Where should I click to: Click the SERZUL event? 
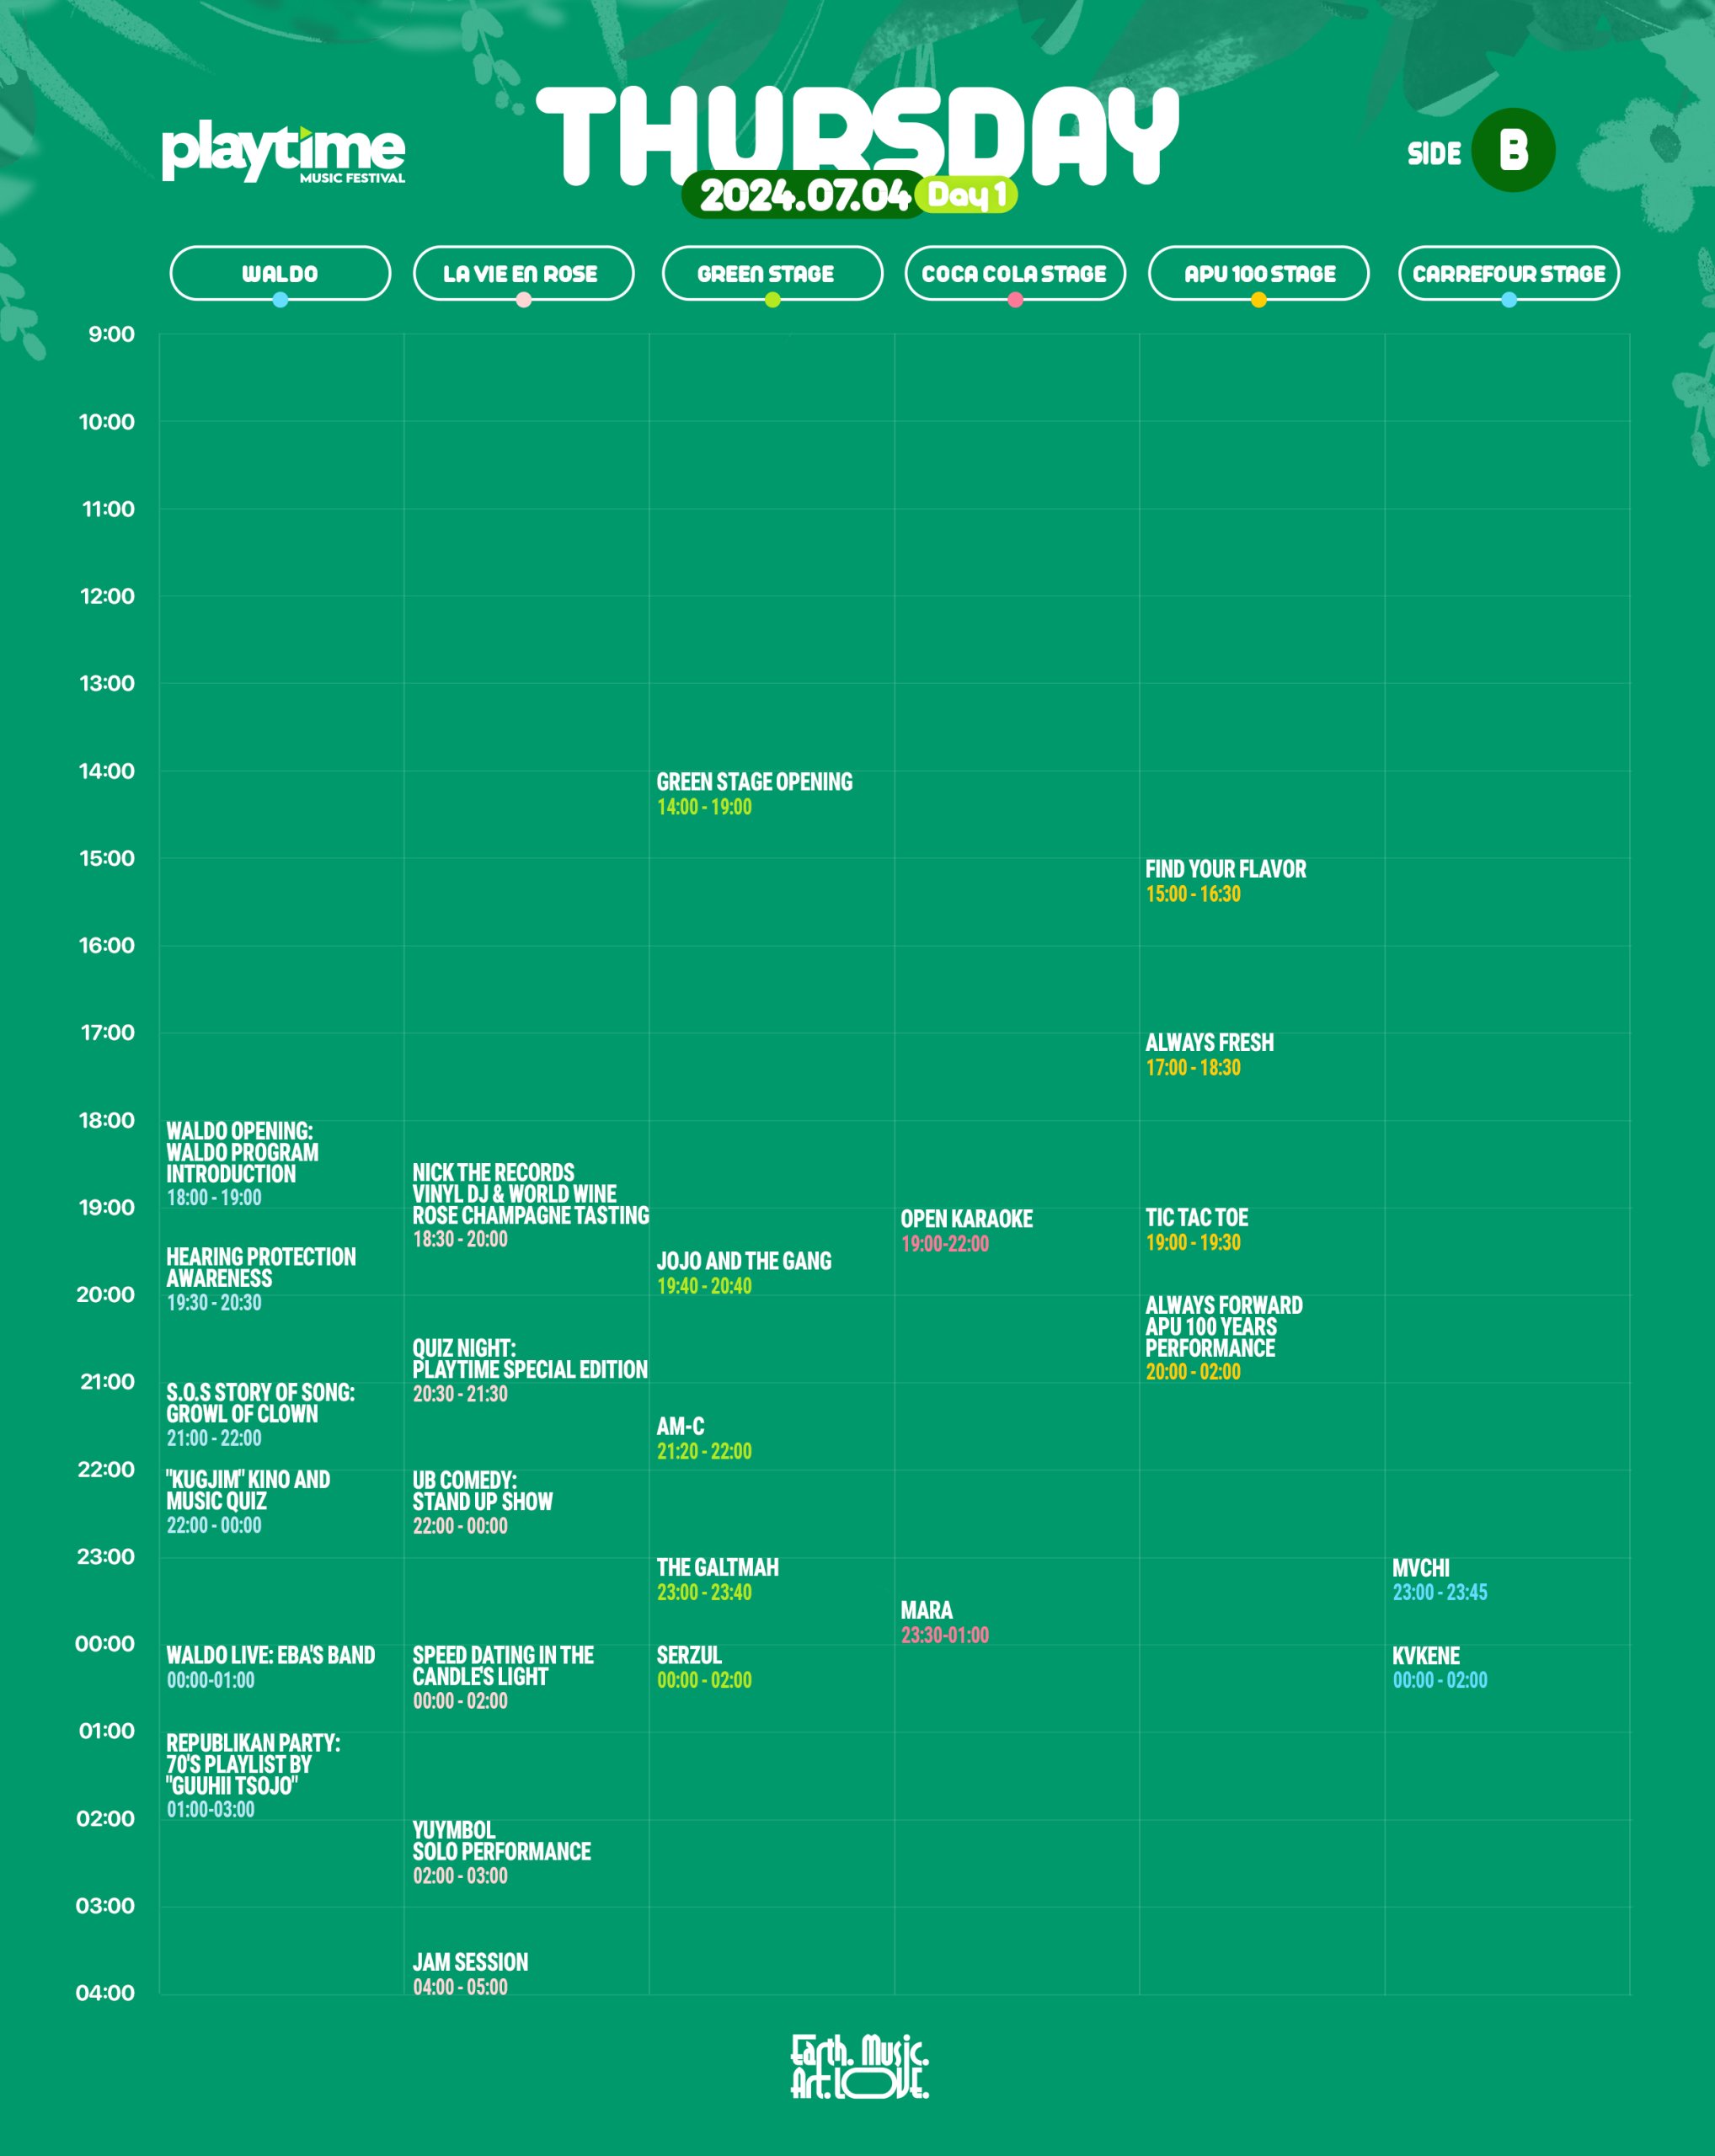click(704, 1667)
